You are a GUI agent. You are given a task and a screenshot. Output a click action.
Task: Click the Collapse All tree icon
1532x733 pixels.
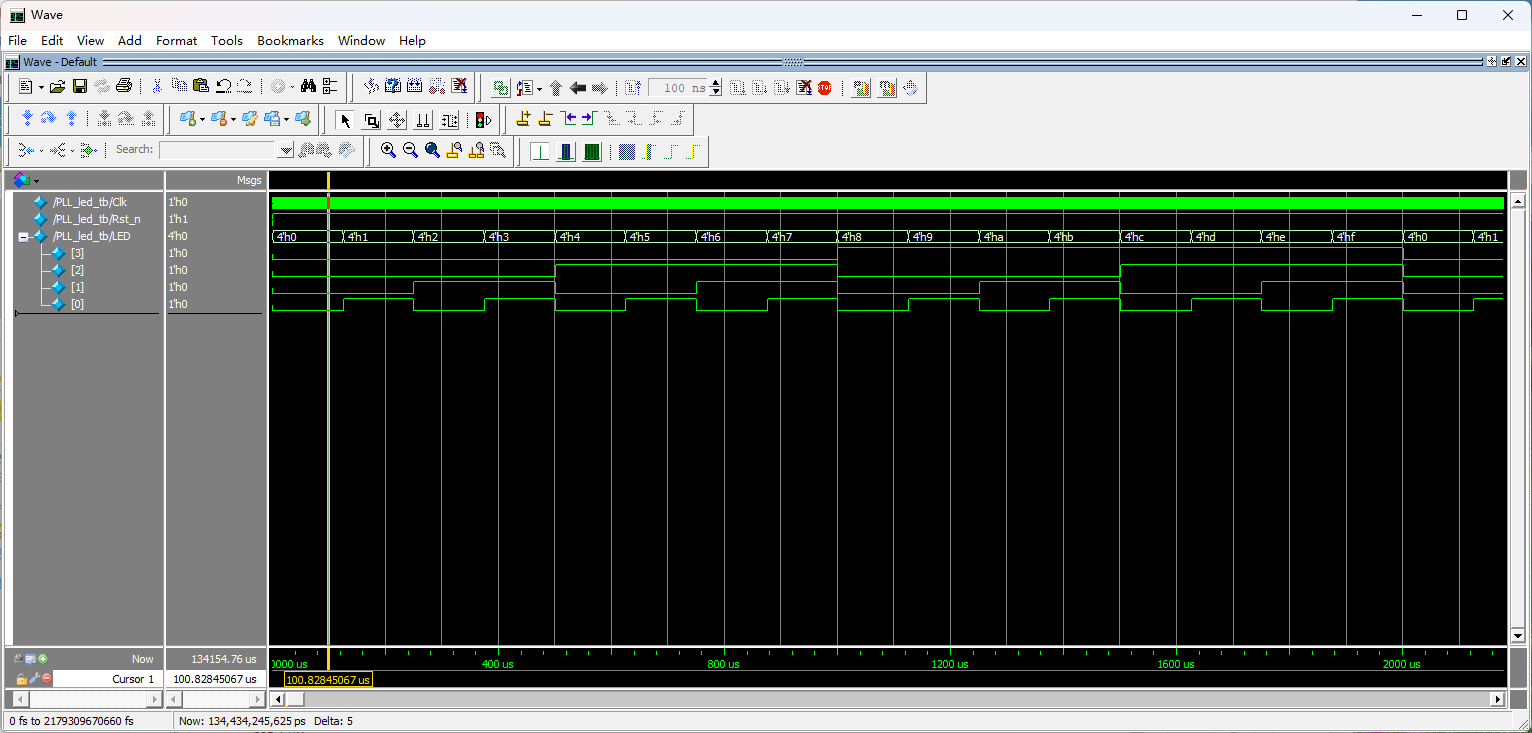329,87
